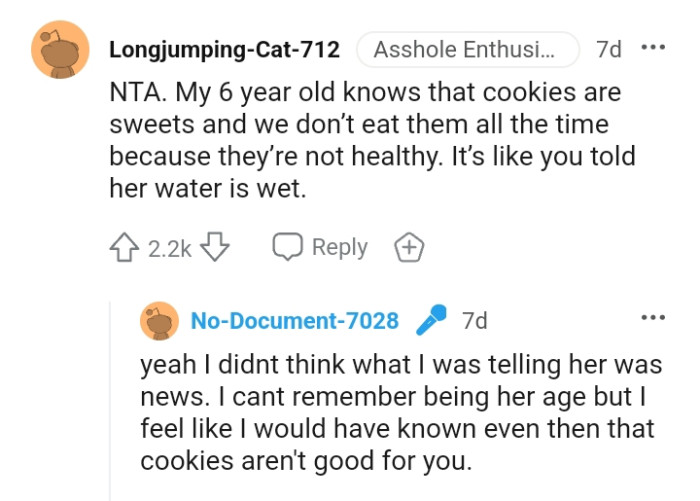Click the reply text about cookies
The height and width of the screenshot is (501, 700).
coord(401,412)
